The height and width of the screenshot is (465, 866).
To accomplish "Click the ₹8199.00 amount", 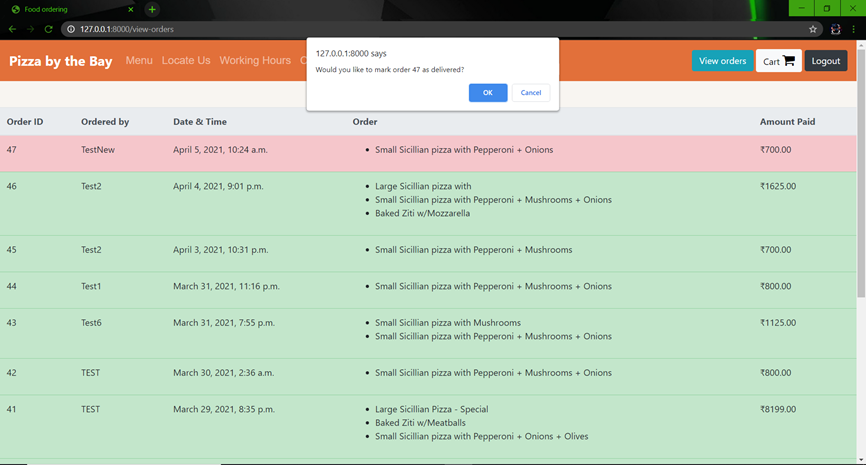I will click(x=778, y=409).
